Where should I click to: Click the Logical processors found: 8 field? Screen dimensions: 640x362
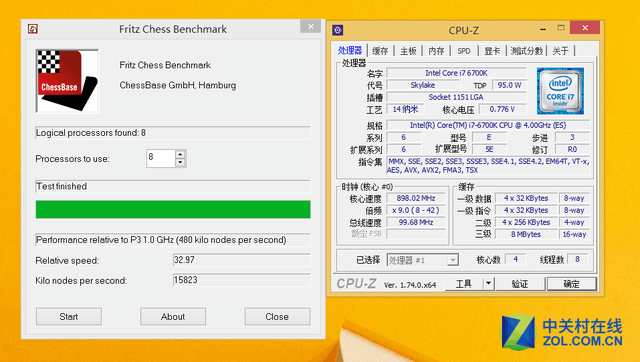[x=173, y=133]
